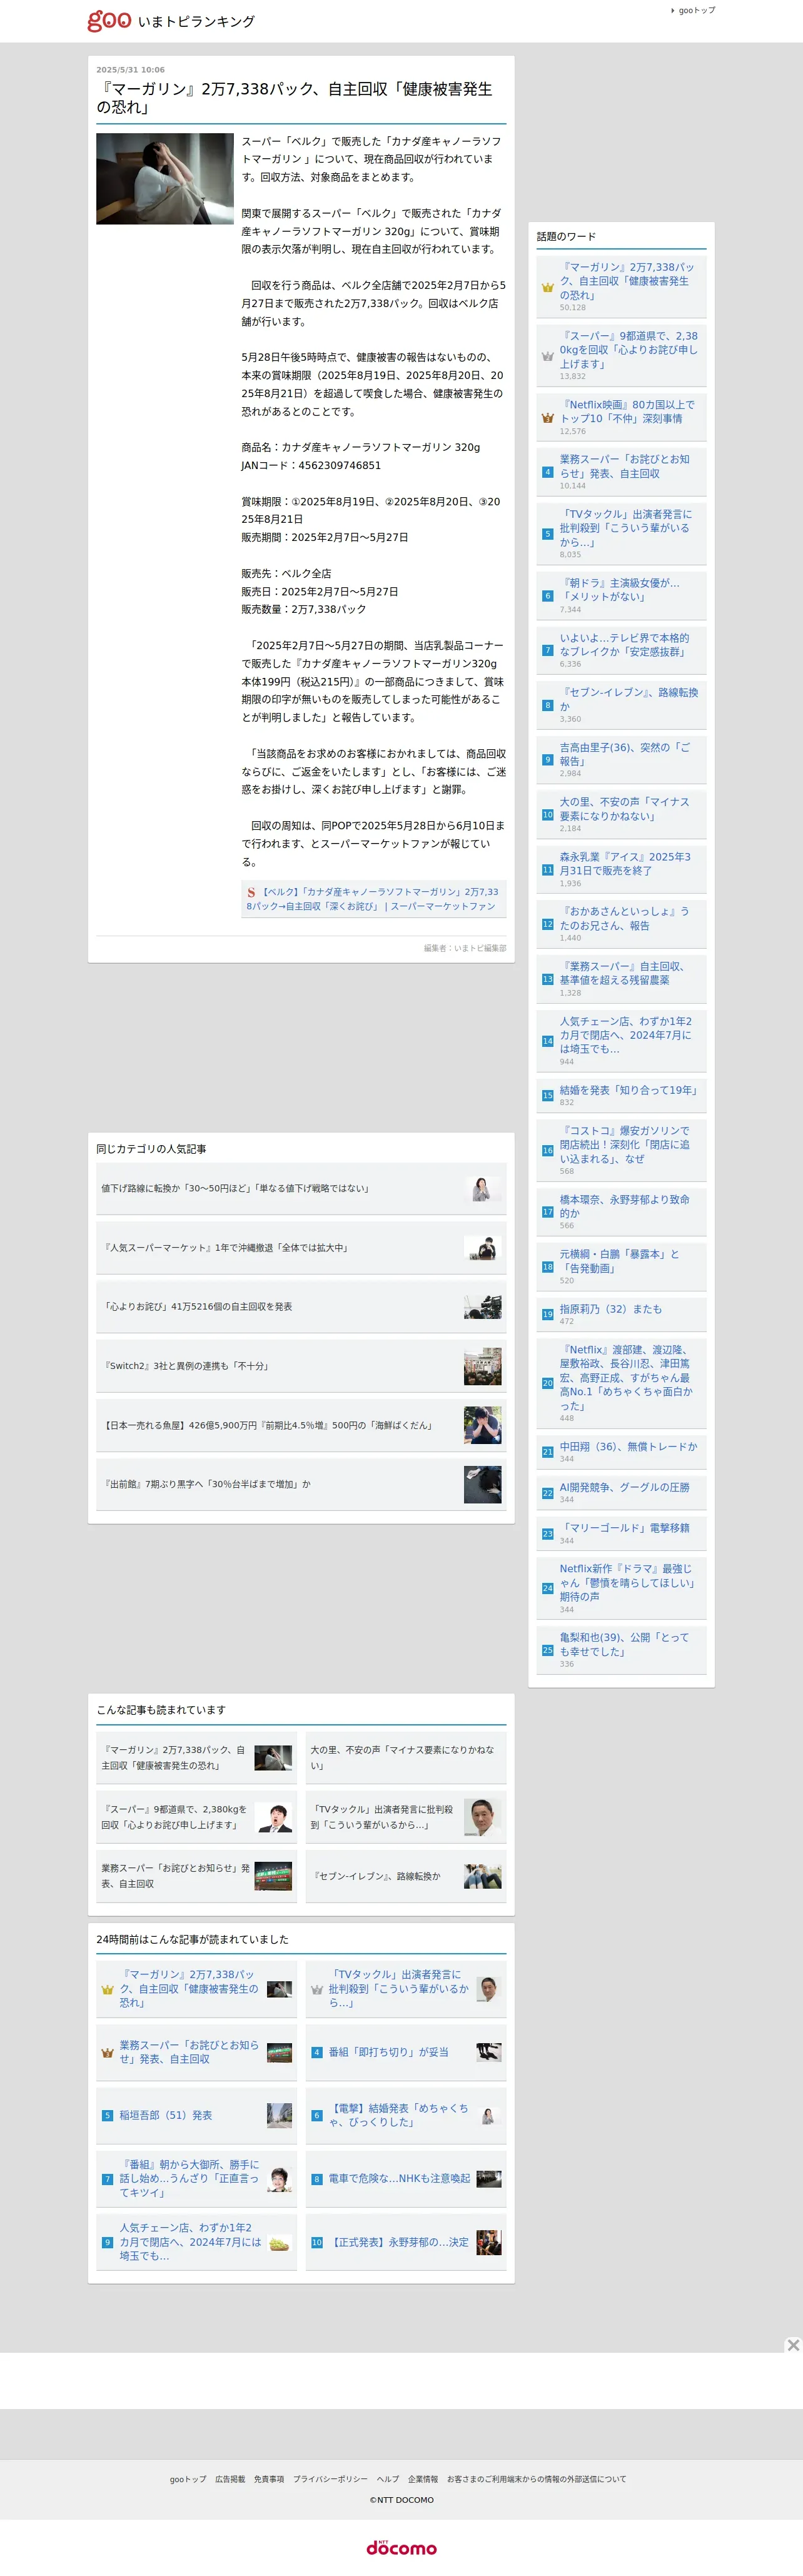Click rank badge 13 beside 『業務スーパー』自主回収

[548, 979]
